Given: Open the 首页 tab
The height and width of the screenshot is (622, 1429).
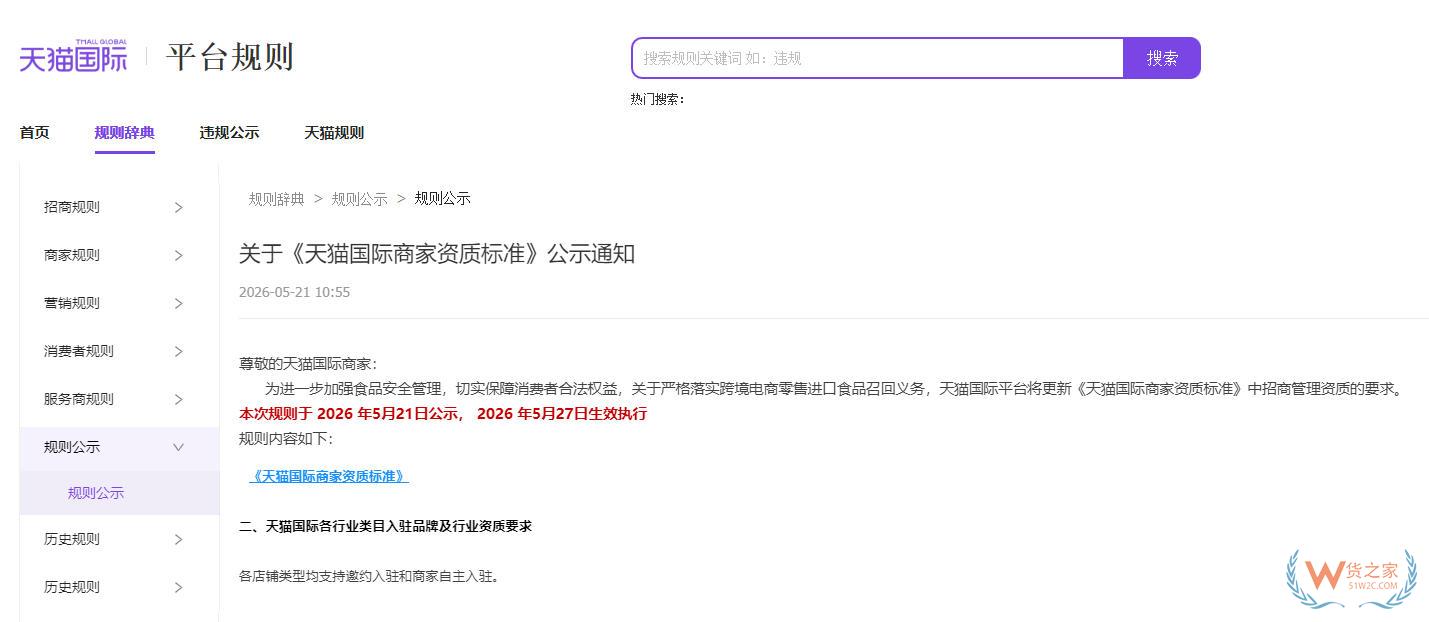Looking at the screenshot, I should point(35,132).
